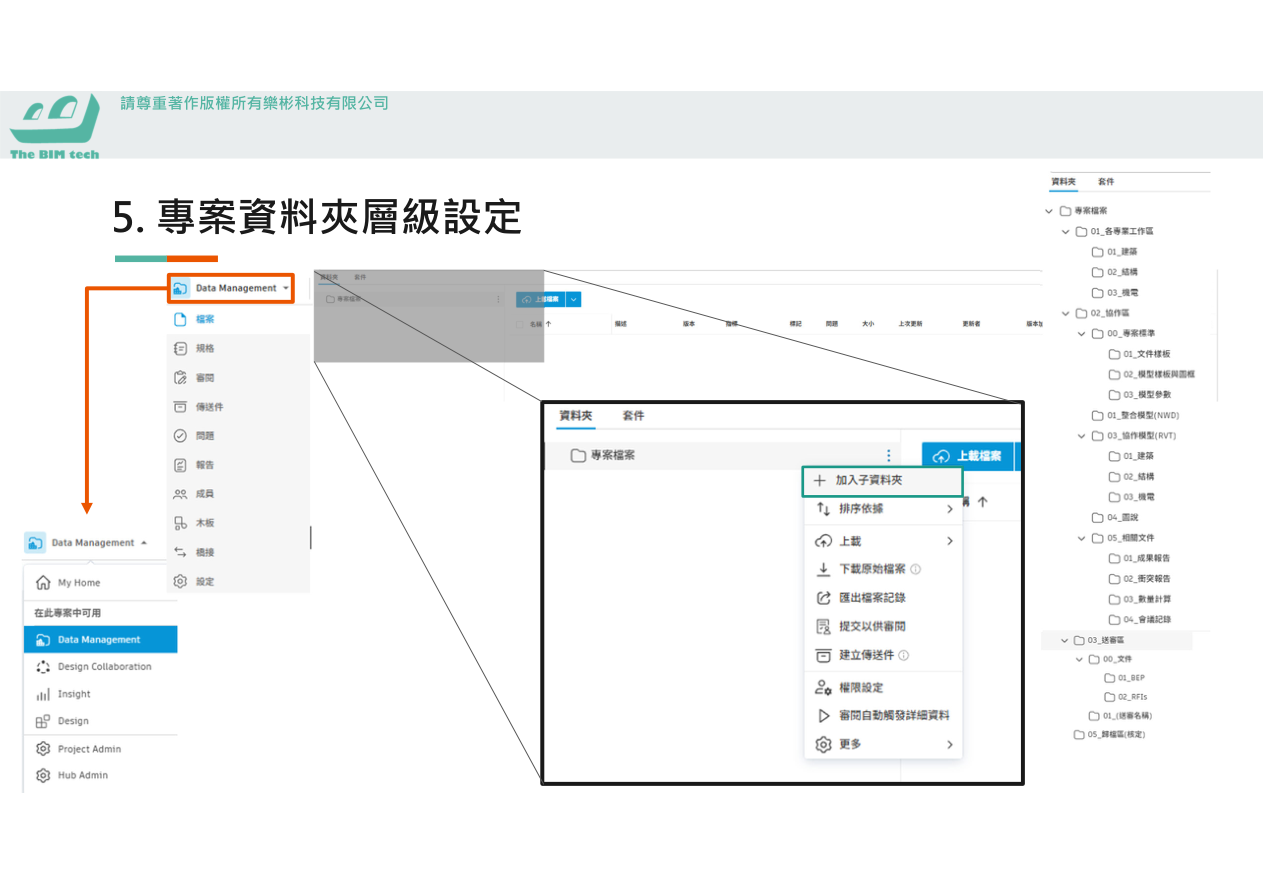Collapse 02_協作區 folder chevron
Viewport: 1263px width, 893px height.
pos(1066,313)
